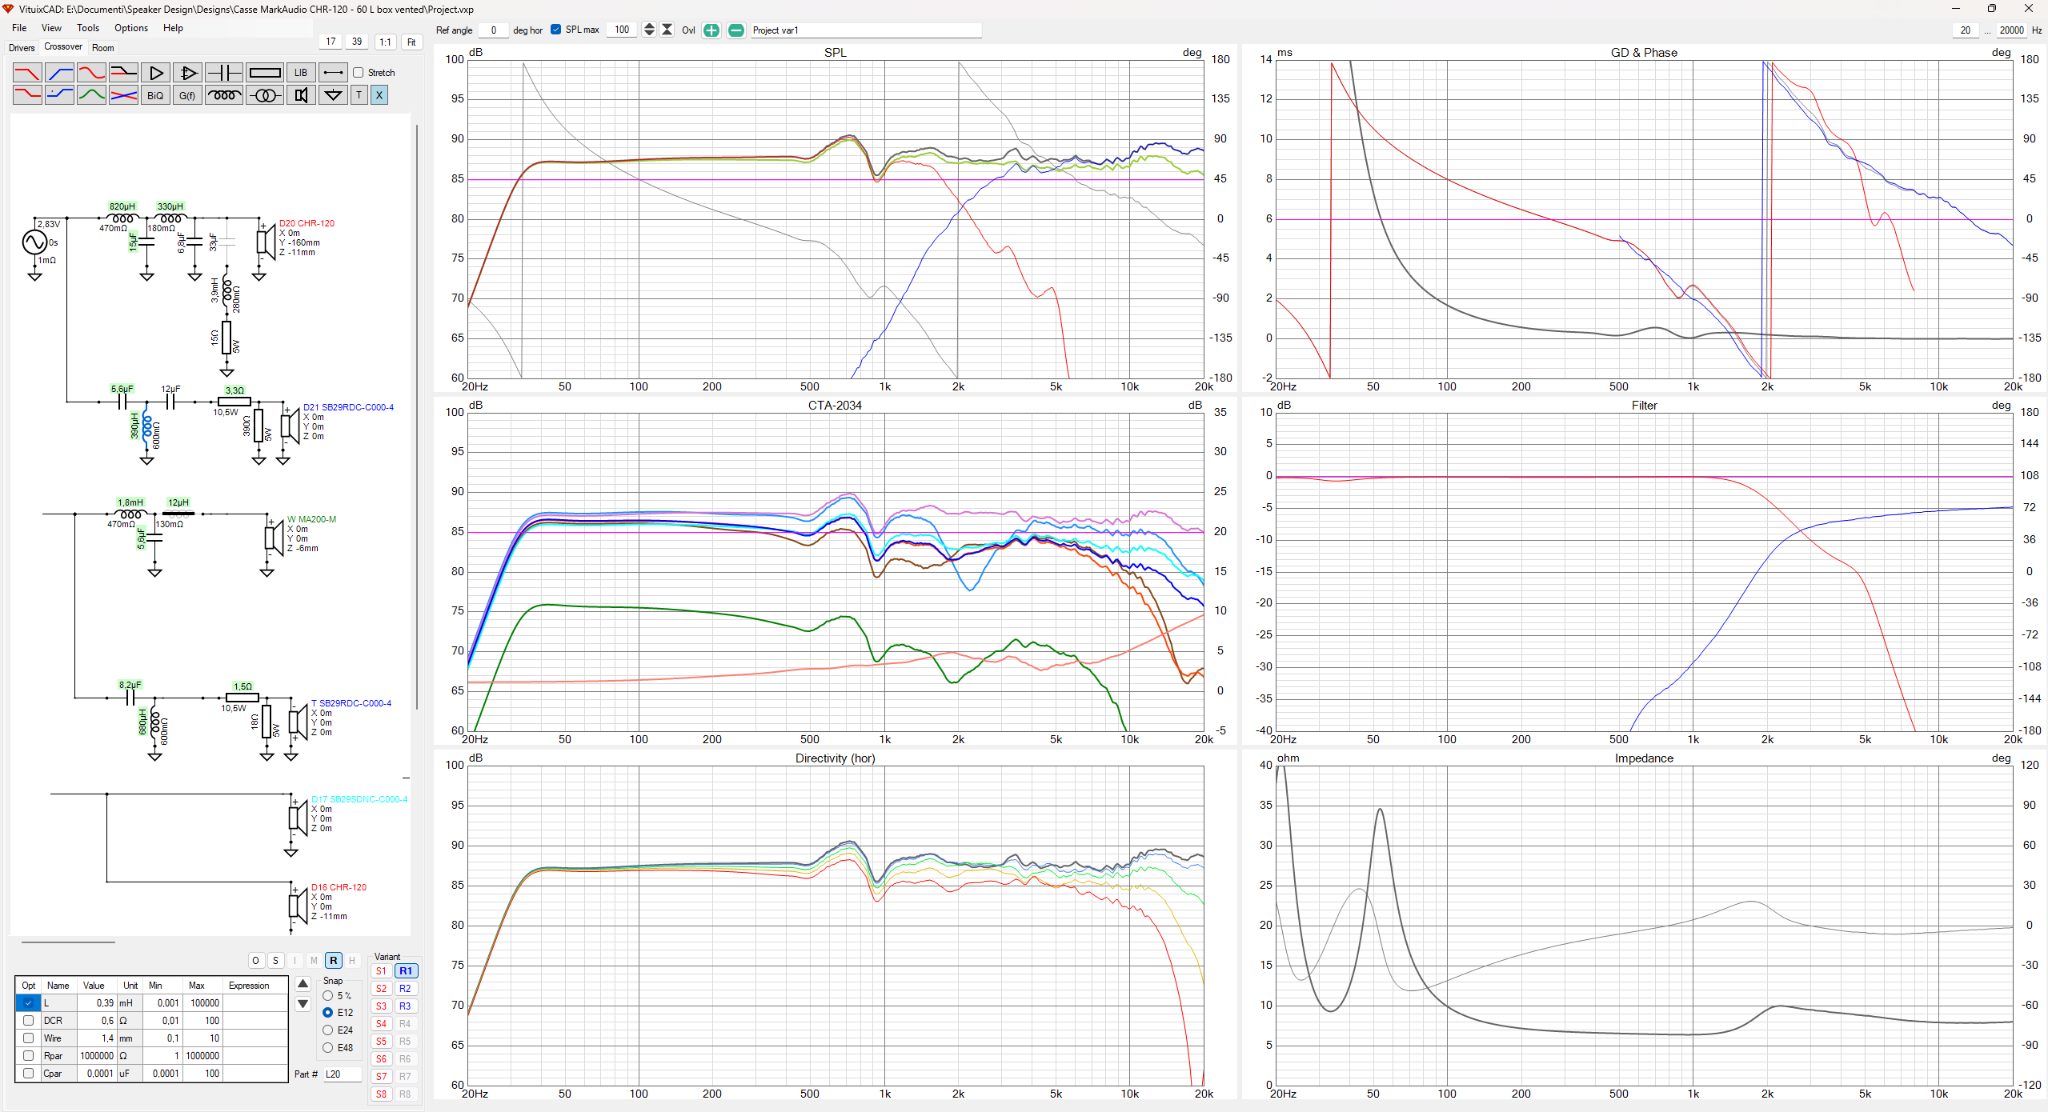Select the E24 snap option
Screen dimensions: 2048x1112
328,1030
